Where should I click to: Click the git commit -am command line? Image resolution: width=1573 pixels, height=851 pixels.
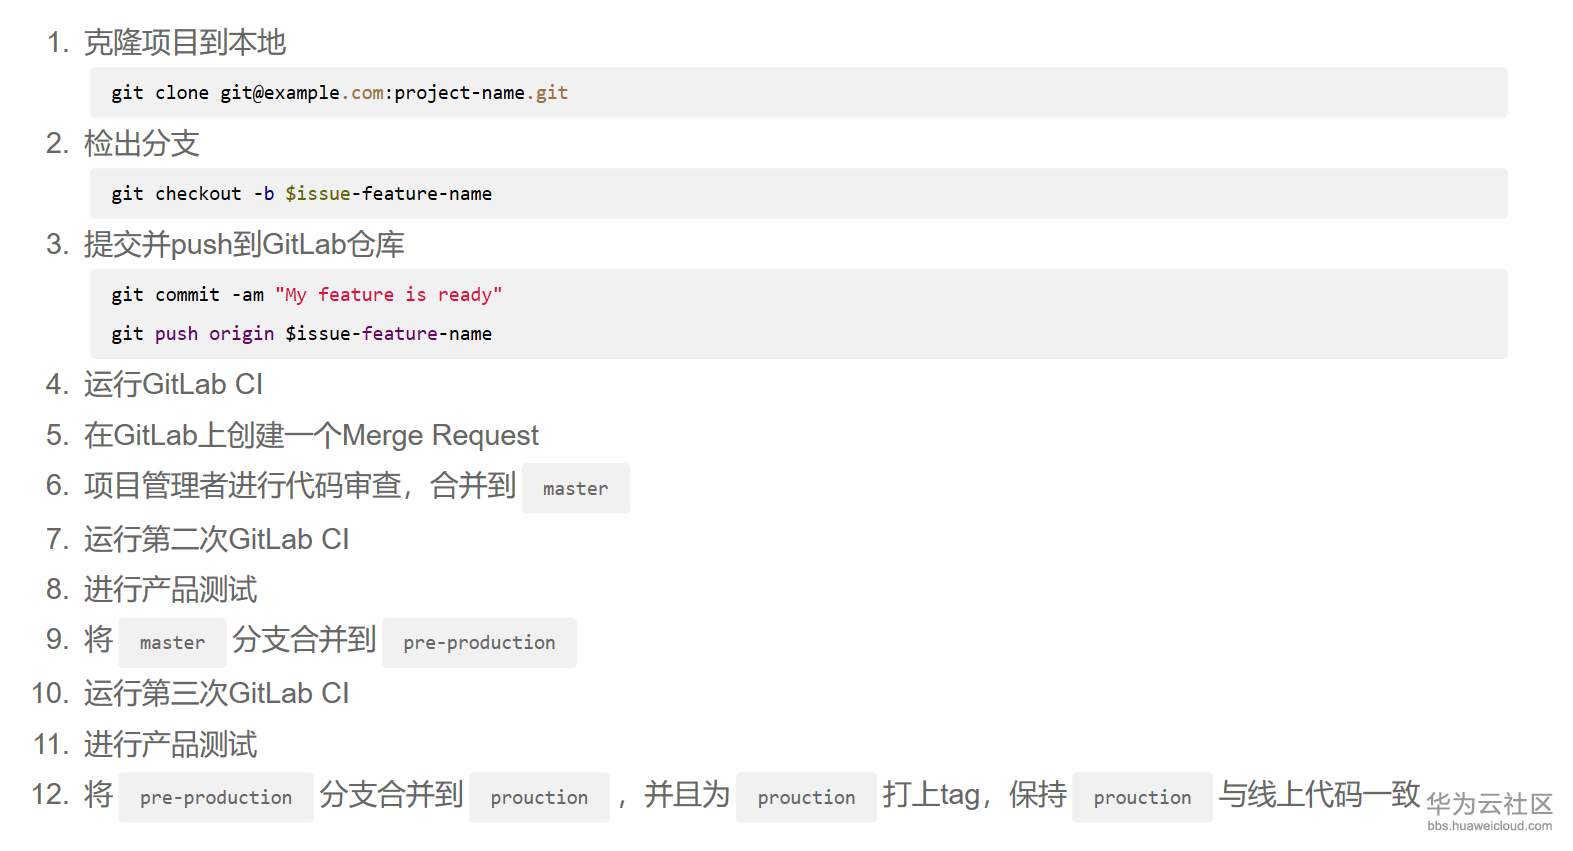306,295
